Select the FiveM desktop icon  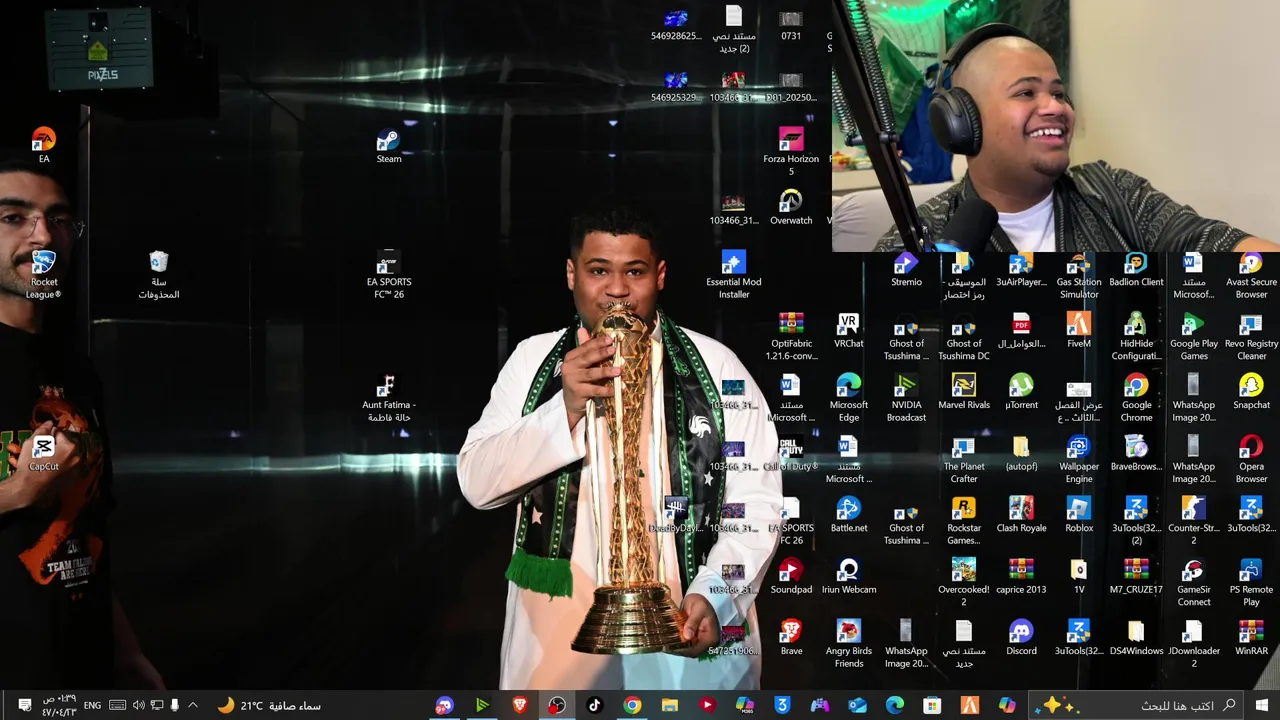point(1079,330)
